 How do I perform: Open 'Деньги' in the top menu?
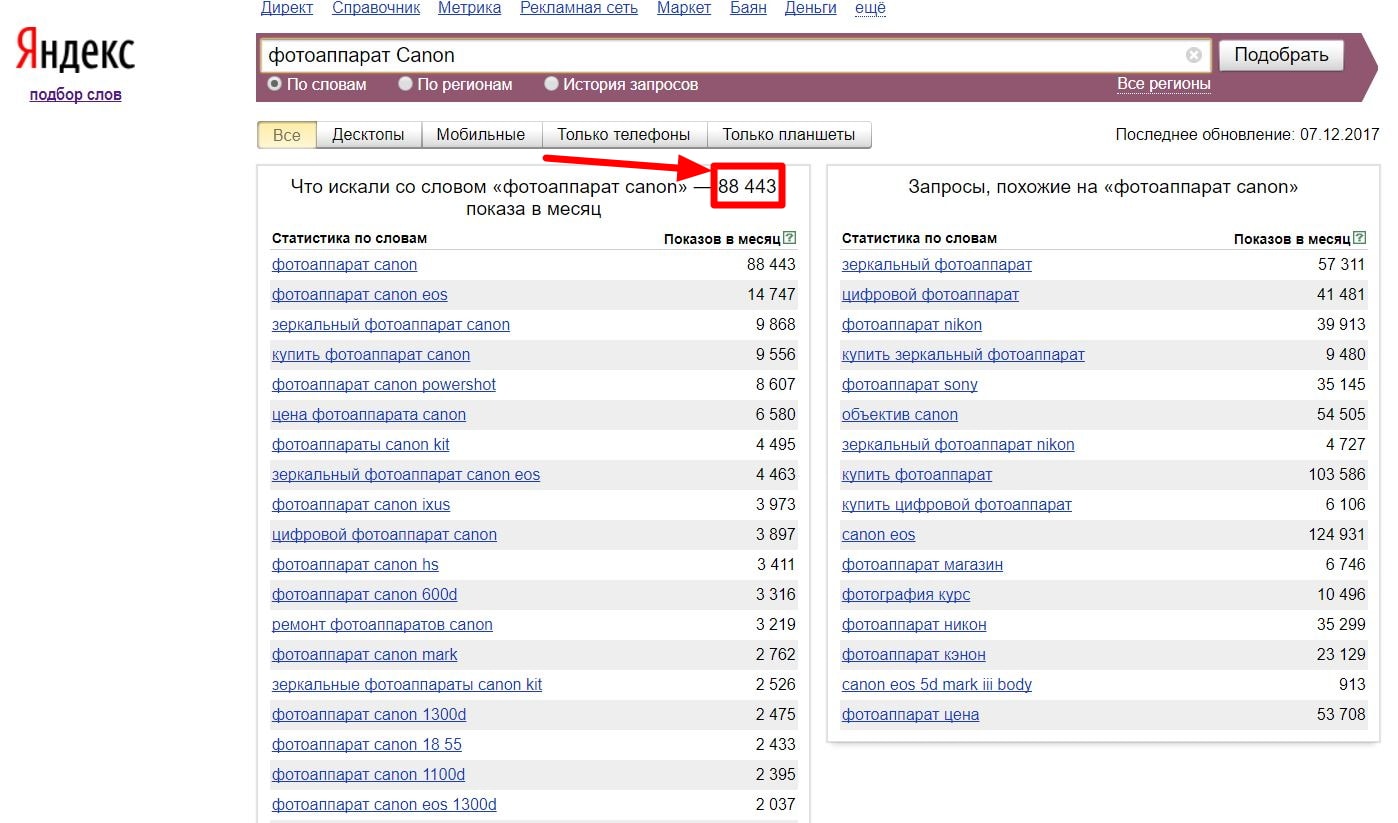pyautogui.click(x=811, y=8)
